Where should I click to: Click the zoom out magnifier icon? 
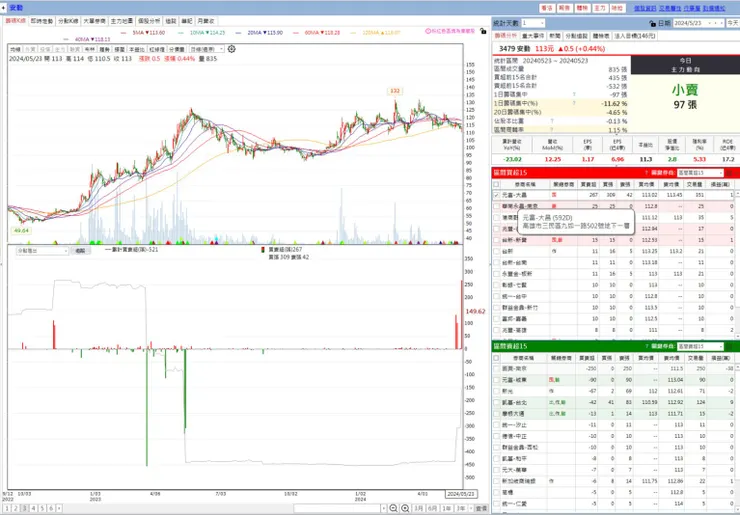coord(394,508)
